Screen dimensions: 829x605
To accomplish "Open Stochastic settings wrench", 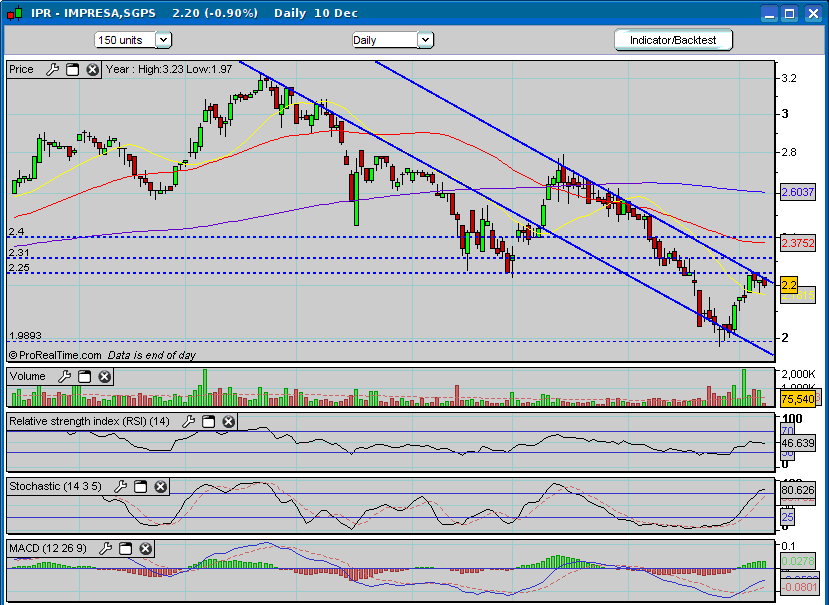I will [x=121, y=487].
